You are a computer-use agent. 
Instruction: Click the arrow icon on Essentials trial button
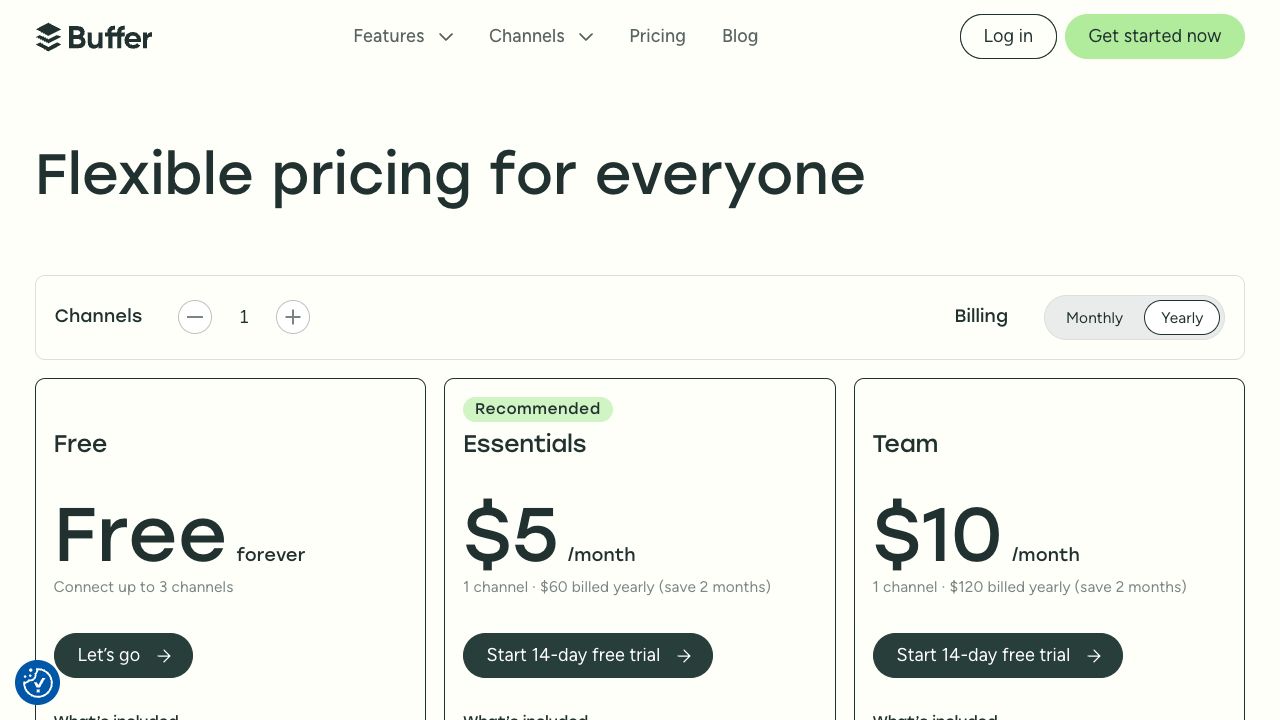pos(684,656)
